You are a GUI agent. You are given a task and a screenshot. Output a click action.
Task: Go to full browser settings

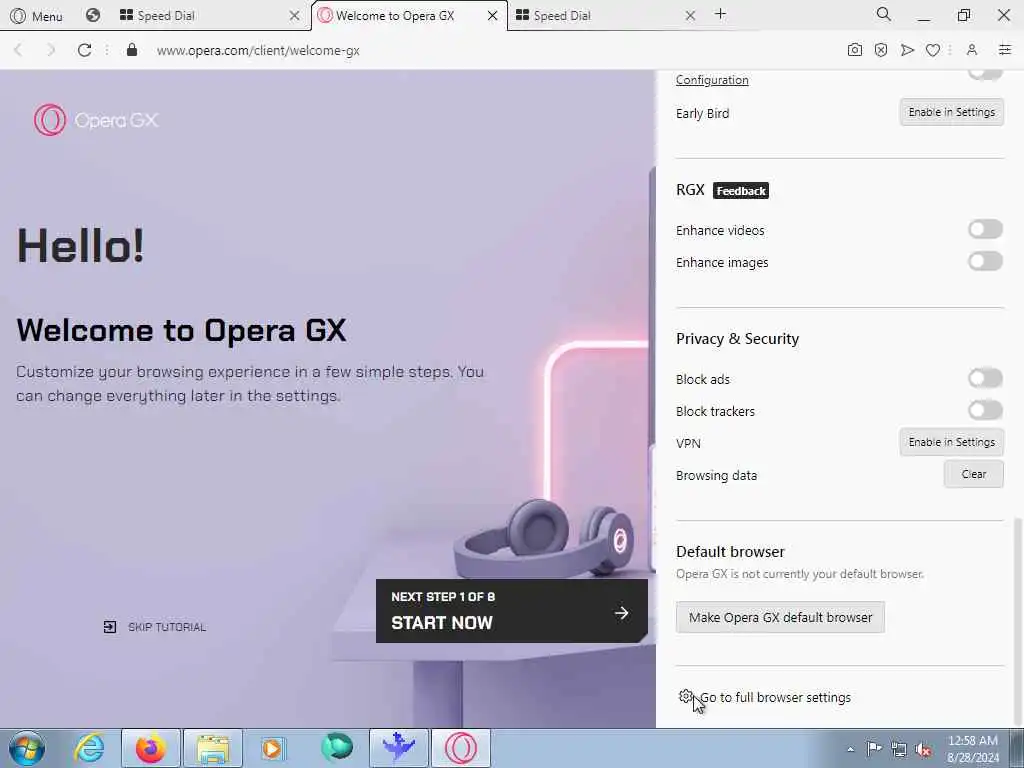point(775,697)
